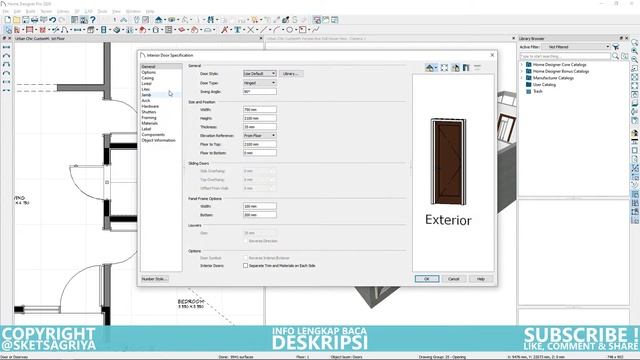
Task: Click the Cancel button
Action: coord(454,279)
